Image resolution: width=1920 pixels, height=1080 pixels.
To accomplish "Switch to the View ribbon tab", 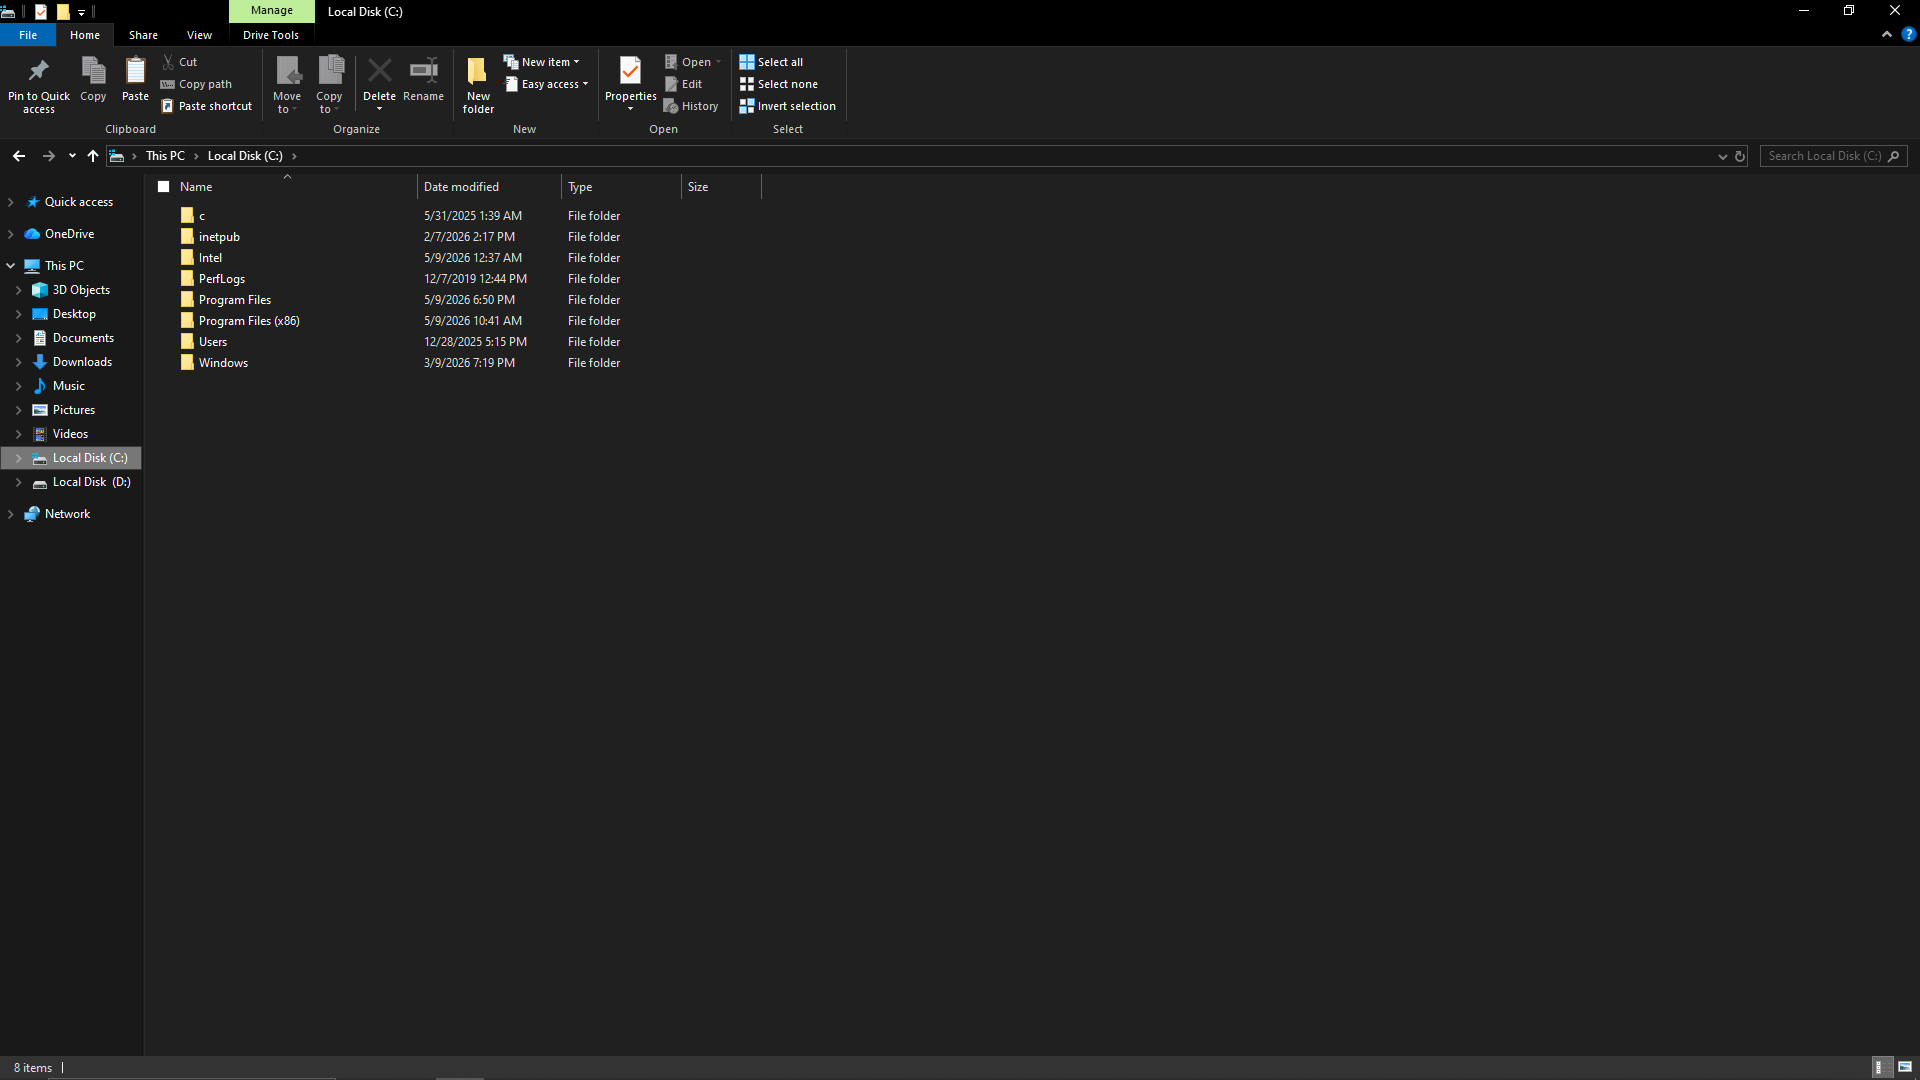I will click(x=199, y=35).
